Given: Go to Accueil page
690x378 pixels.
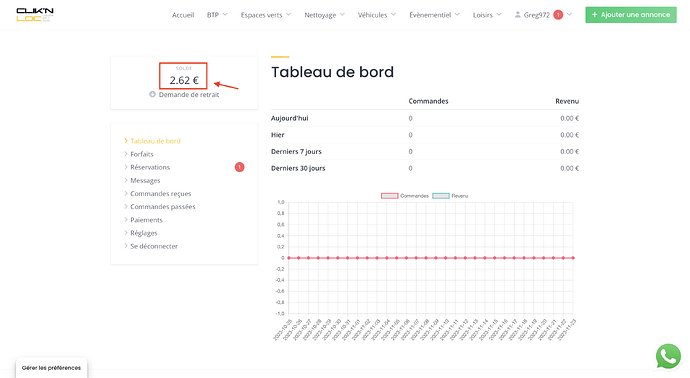Looking at the screenshot, I should click(183, 15).
